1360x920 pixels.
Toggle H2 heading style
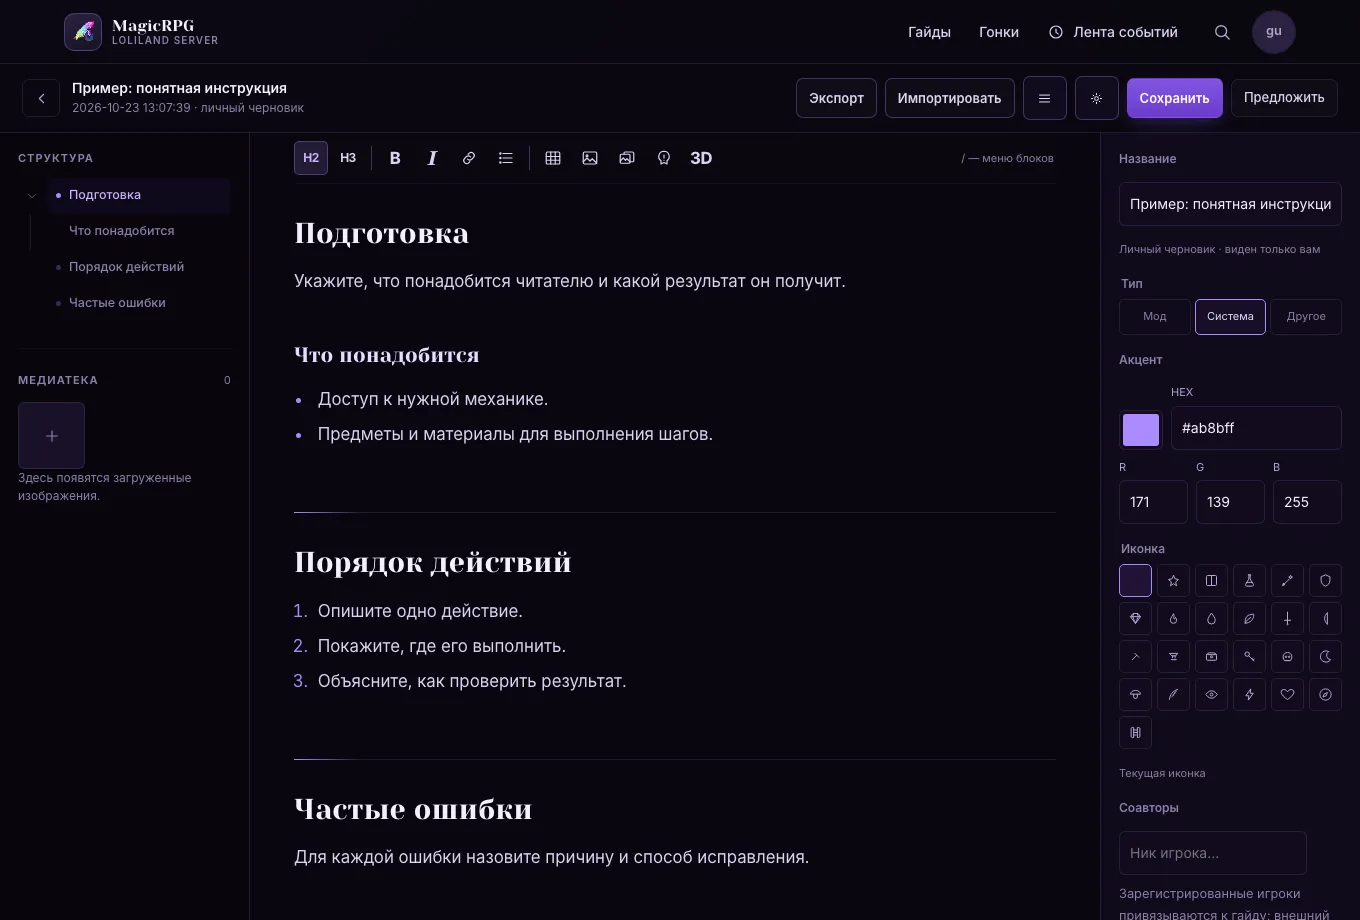(x=311, y=158)
